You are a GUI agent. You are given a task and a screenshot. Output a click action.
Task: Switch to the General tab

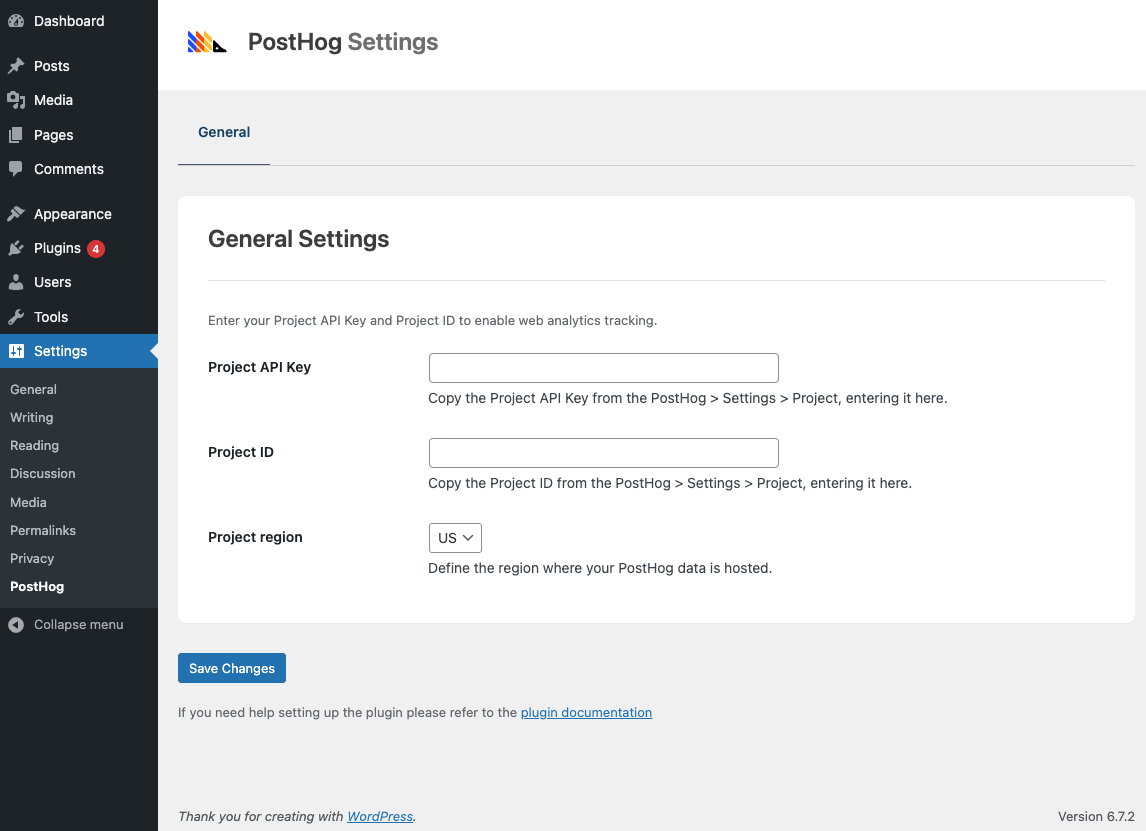224,132
